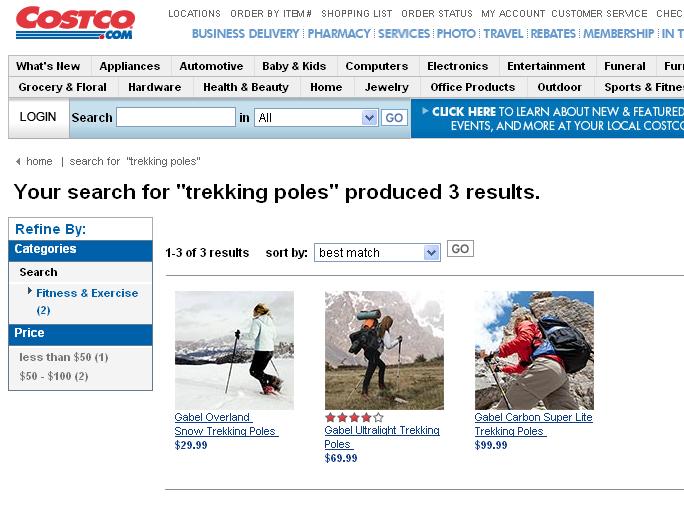Go to the home breadcrumb link

[x=40, y=161]
